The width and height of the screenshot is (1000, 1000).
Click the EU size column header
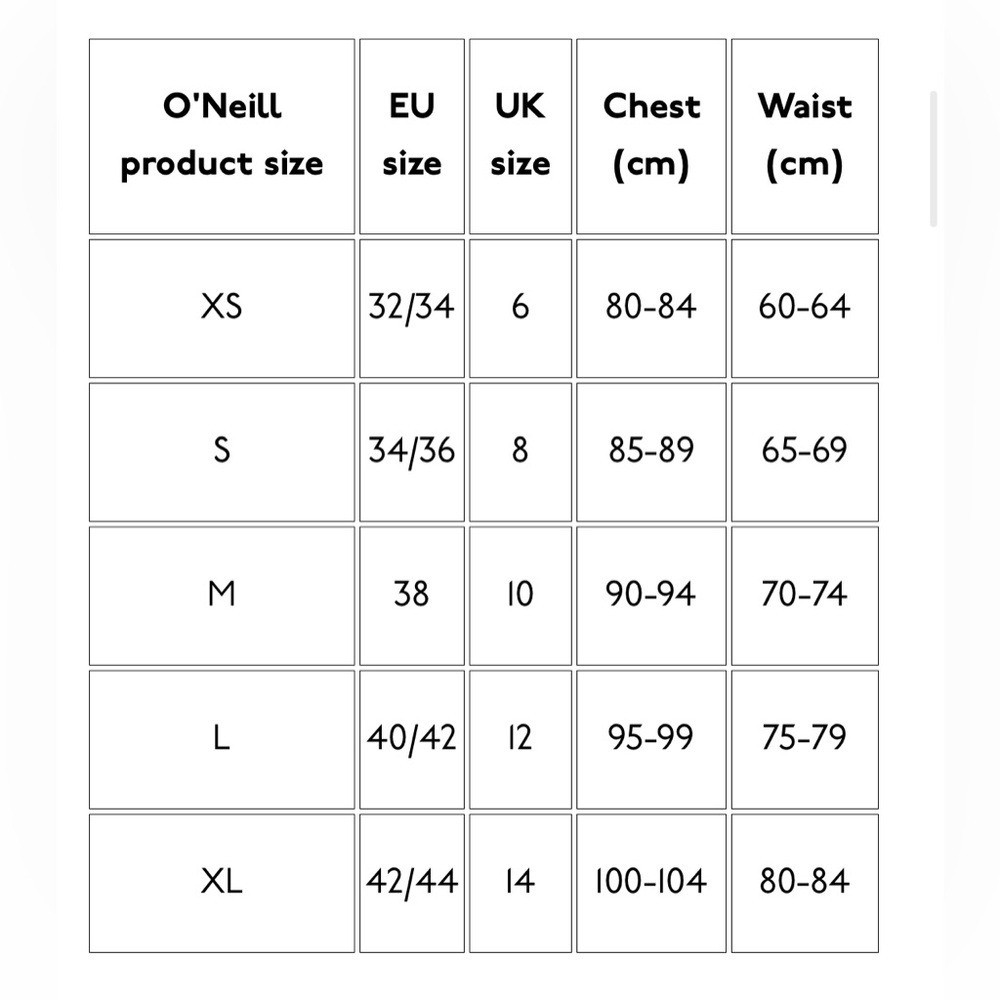[x=412, y=136]
